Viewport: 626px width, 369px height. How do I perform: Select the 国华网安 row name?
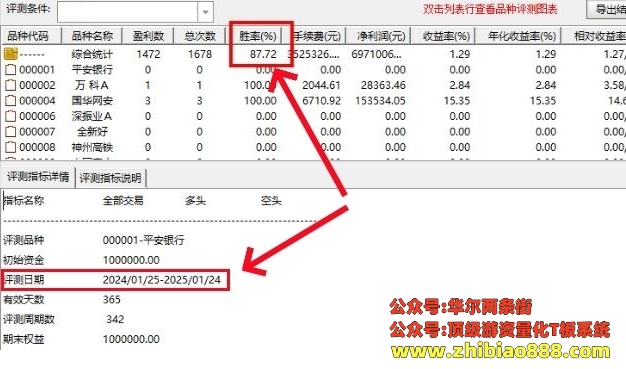click(92, 101)
